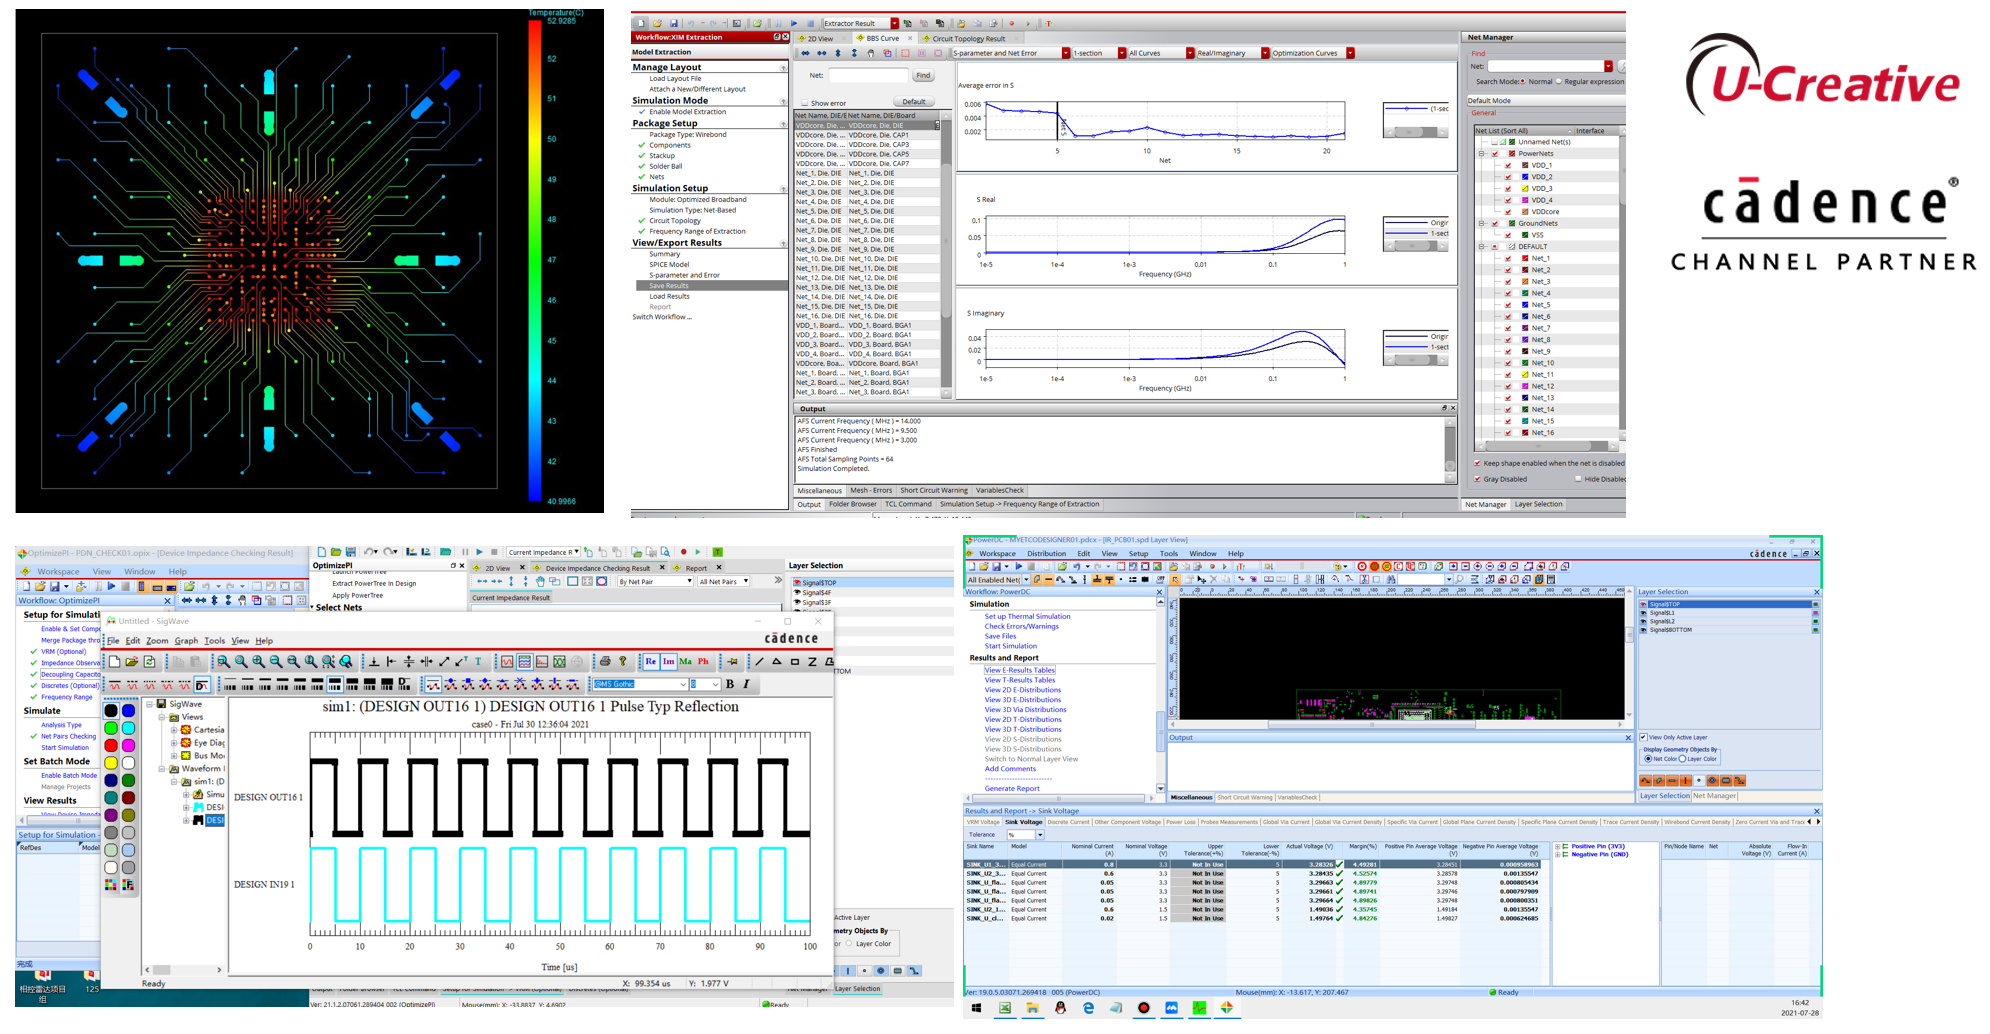1990x1034 pixels.
Task: Toggle the Gray Disabled checkbox
Action: 1477,479
